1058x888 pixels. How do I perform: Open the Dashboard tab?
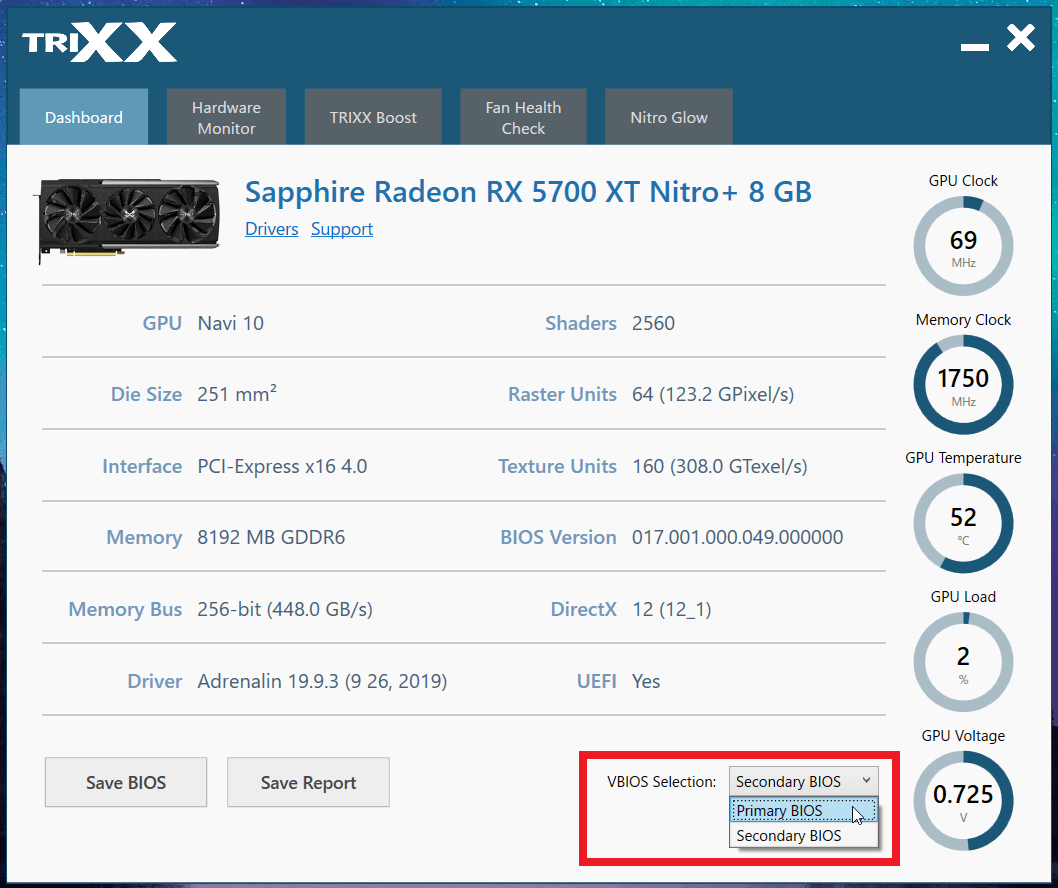tap(84, 117)
